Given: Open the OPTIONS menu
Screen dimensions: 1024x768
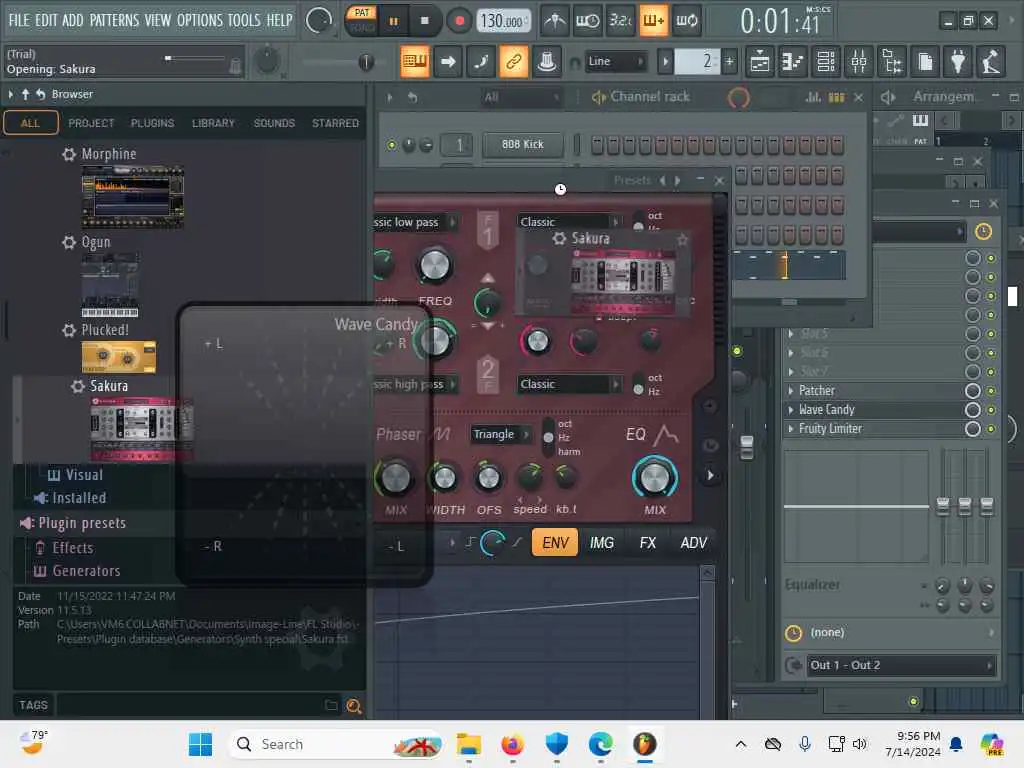Looking at the screenshot, I should (x=200, y=20).
